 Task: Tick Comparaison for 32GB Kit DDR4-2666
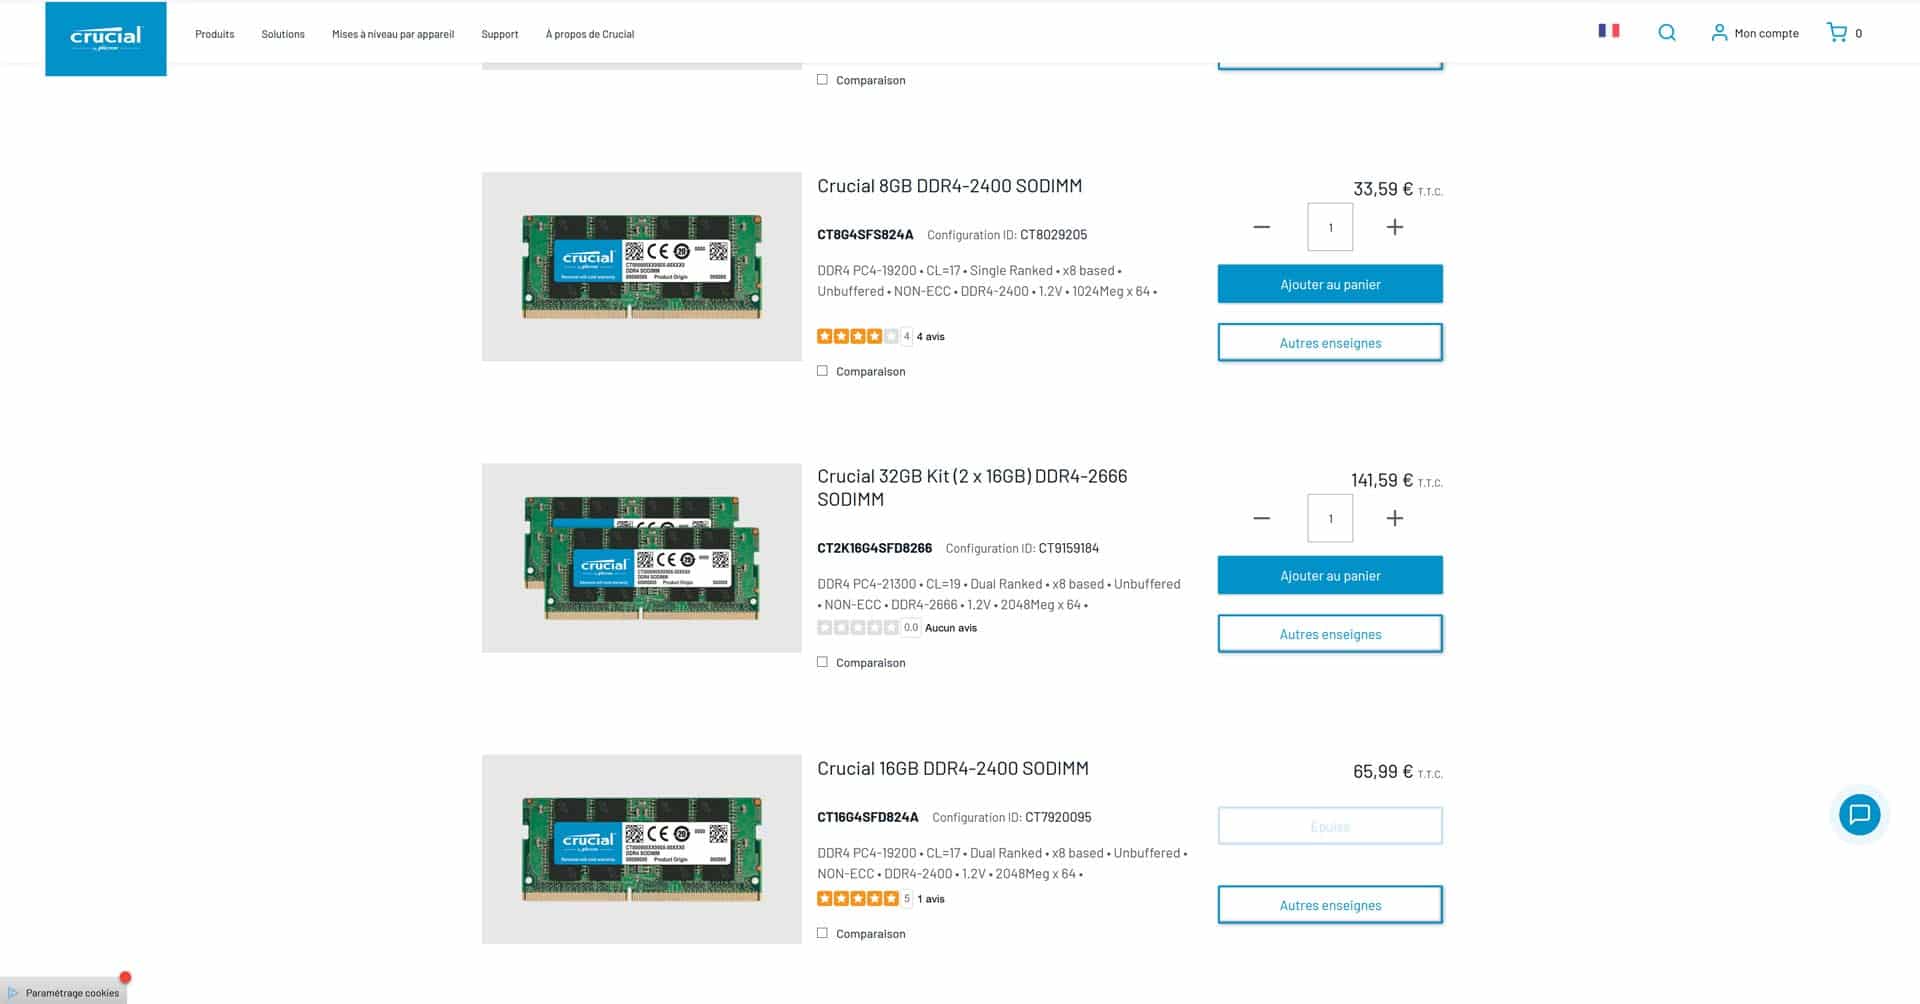tap(822, 662)
